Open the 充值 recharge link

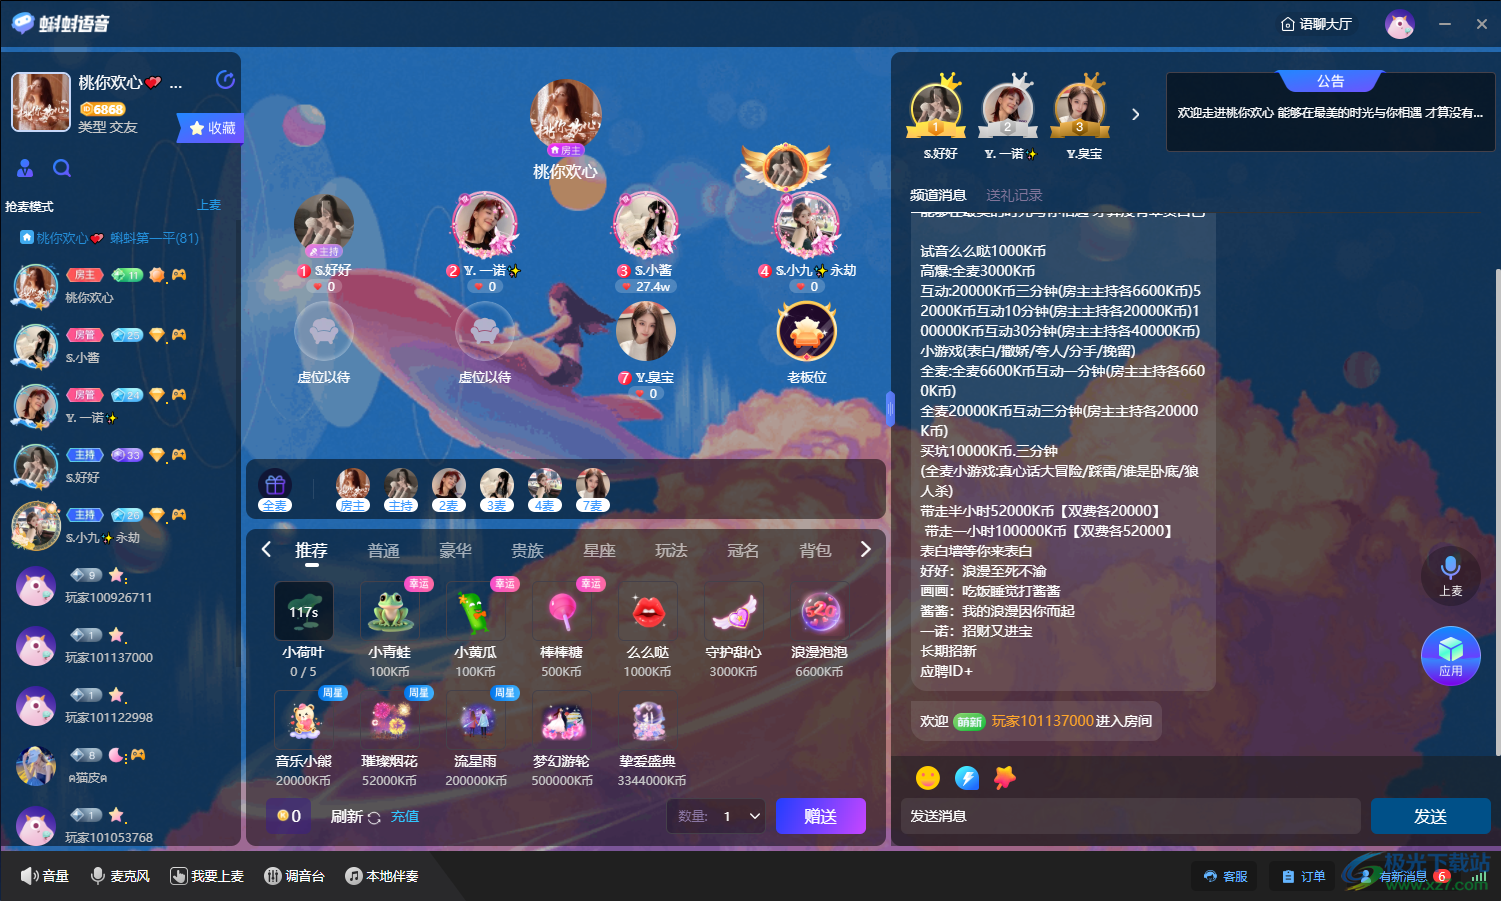pyautogui.click(x=405, y=816)
